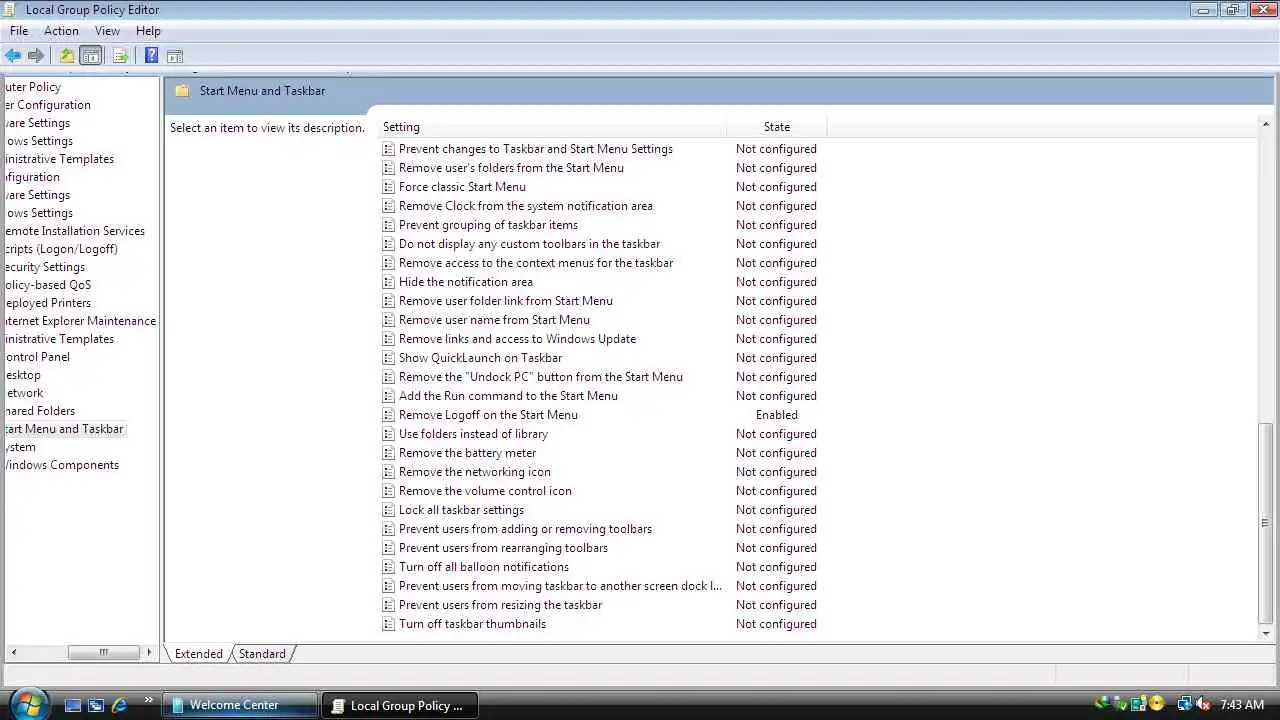Select Windows Components in the console tree
Viewport: 1280px width, 720px height.
[60, 465]
